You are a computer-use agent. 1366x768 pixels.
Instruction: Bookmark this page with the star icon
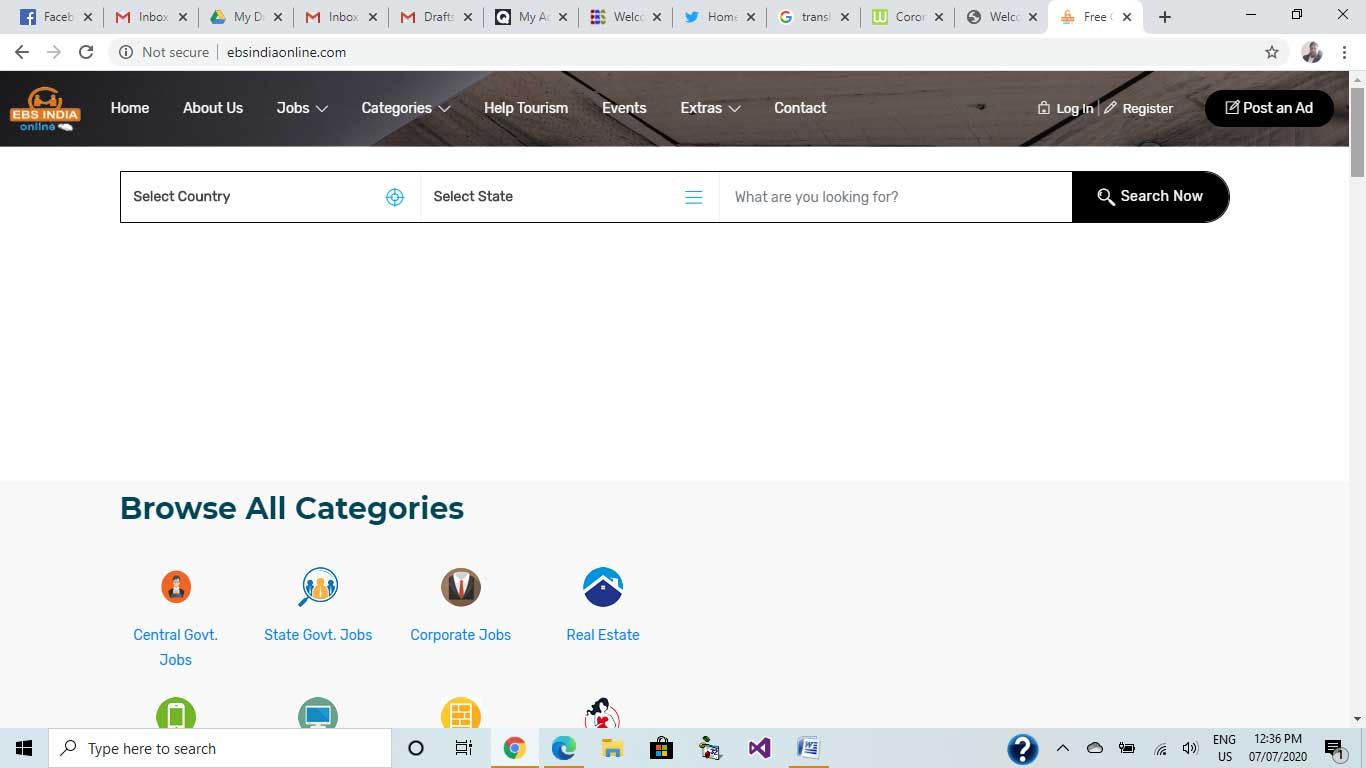(x=1272, y=52)
